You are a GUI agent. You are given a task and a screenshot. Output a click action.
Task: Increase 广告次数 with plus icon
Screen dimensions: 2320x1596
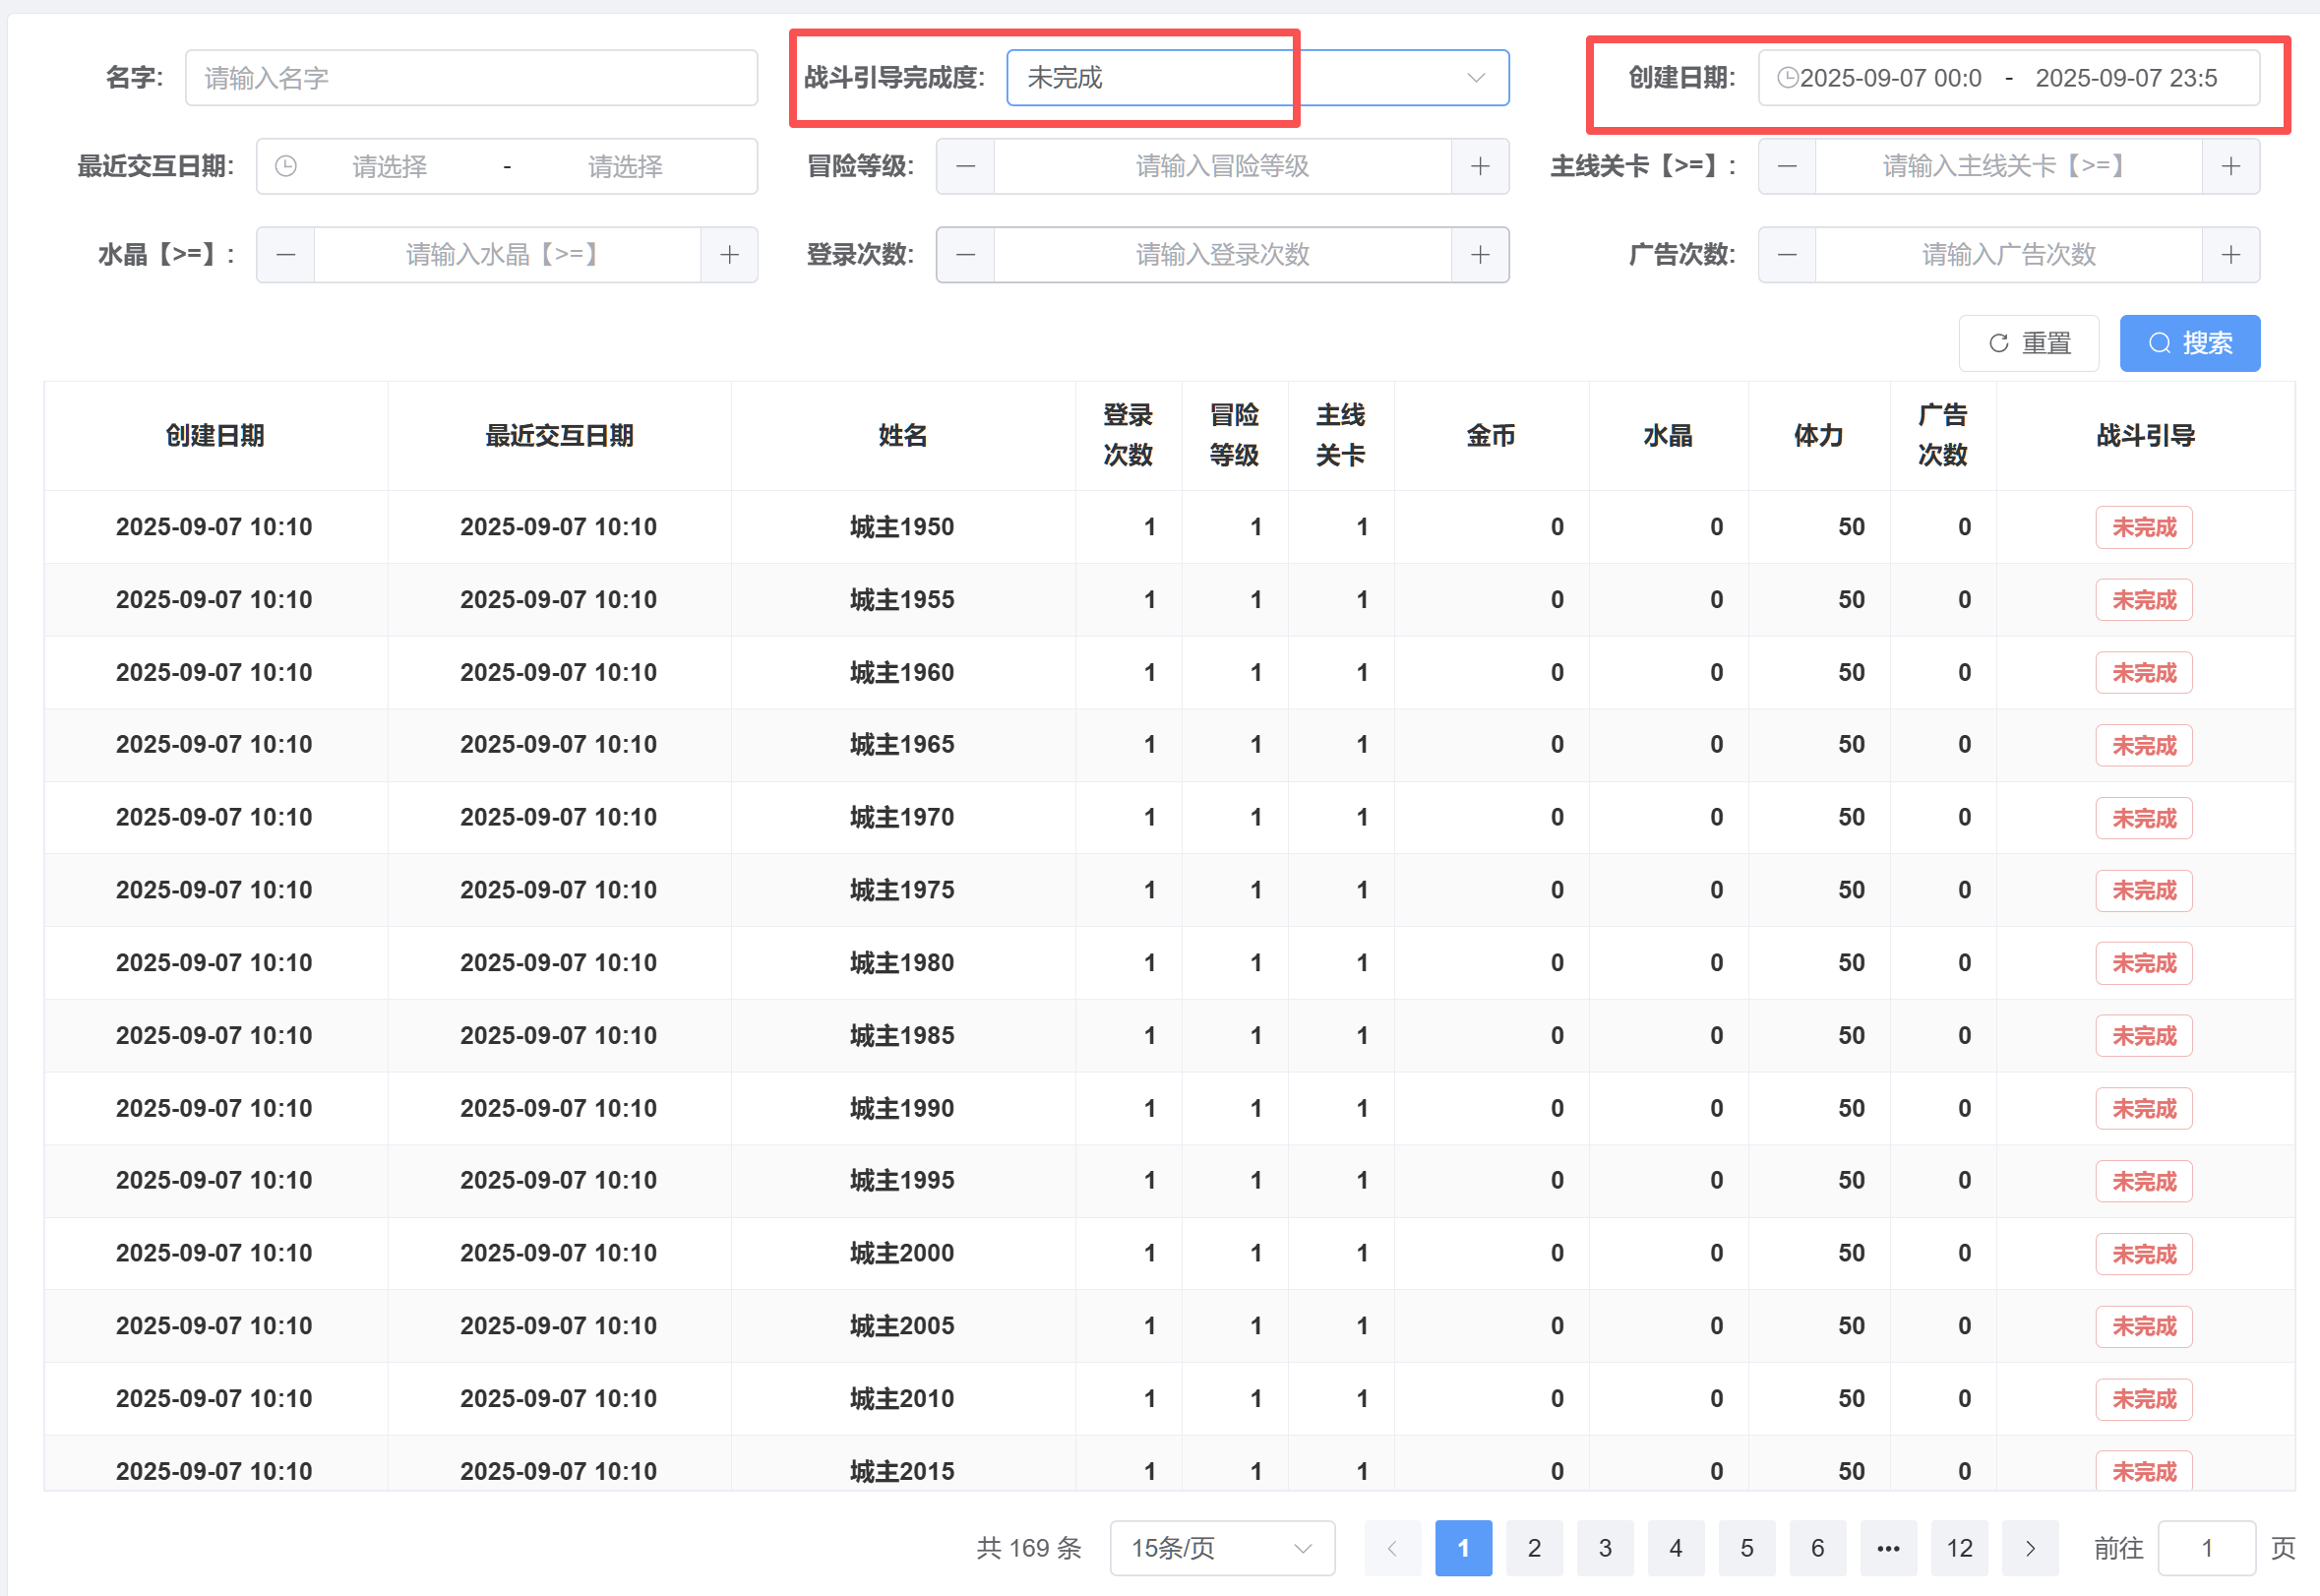2230,255
